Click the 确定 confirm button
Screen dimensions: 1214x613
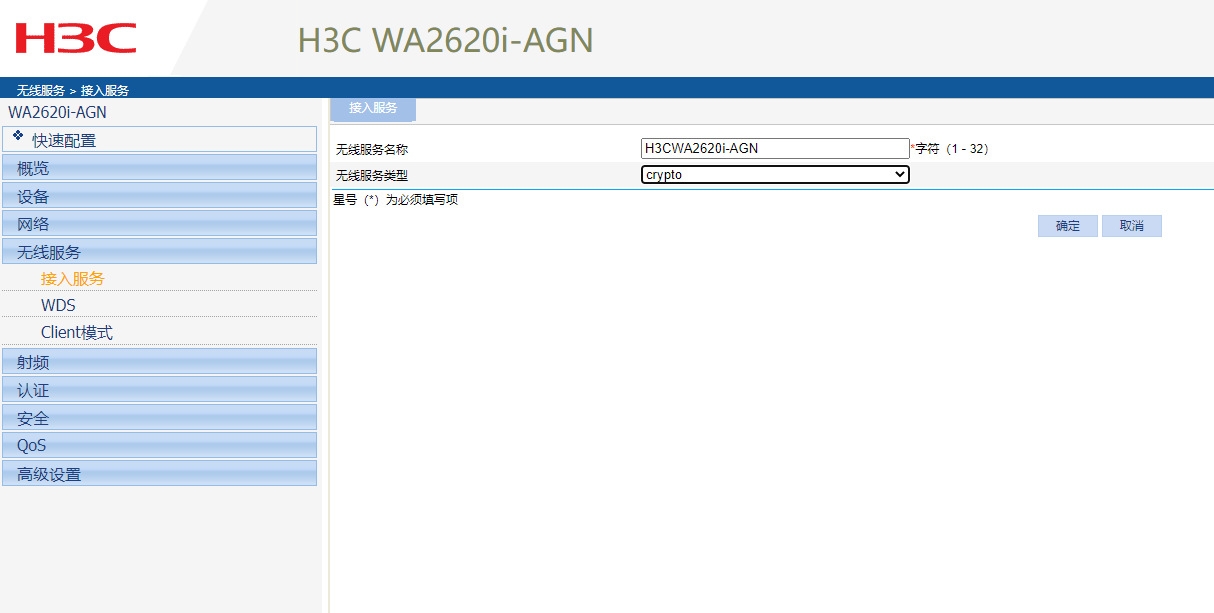[x=1067, y=225]
